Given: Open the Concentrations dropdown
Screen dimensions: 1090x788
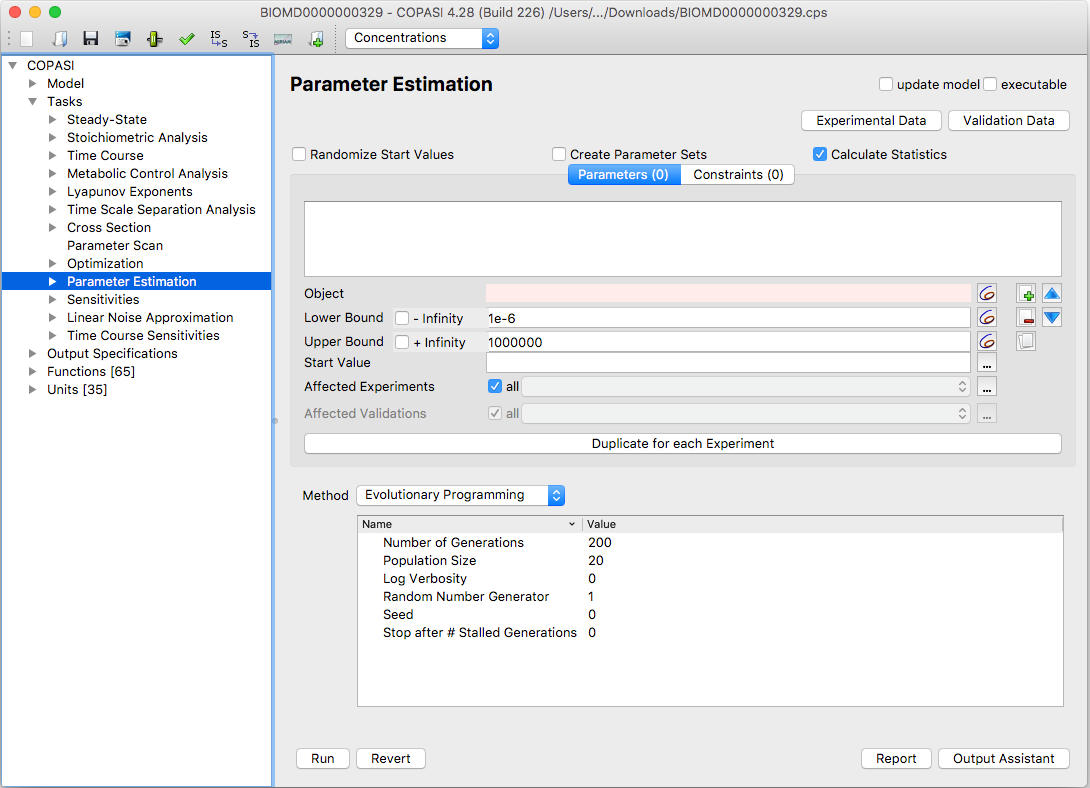Looking at the screenshot, I should 422,38.
